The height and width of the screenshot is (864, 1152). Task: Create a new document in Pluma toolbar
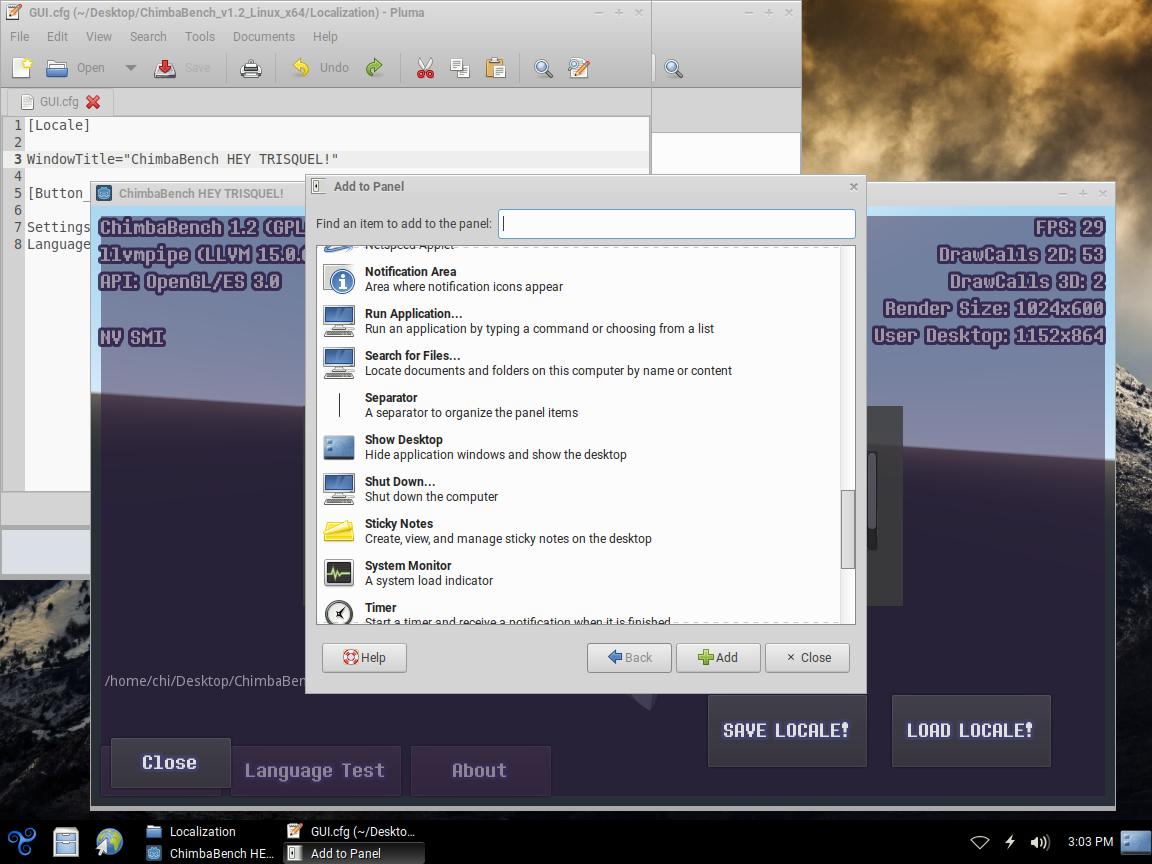click(x=22, y=68)
